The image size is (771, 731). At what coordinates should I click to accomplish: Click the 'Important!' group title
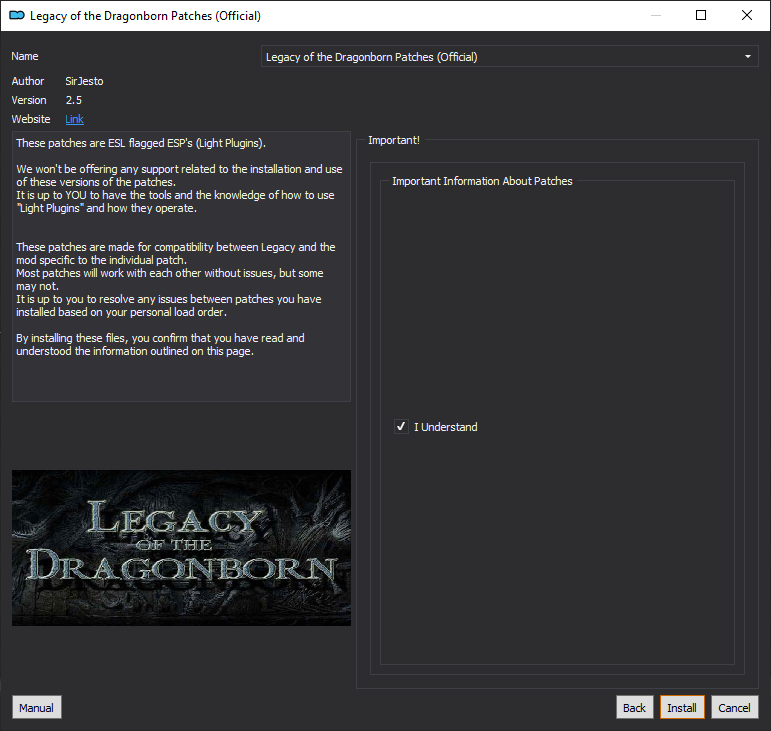394,140
